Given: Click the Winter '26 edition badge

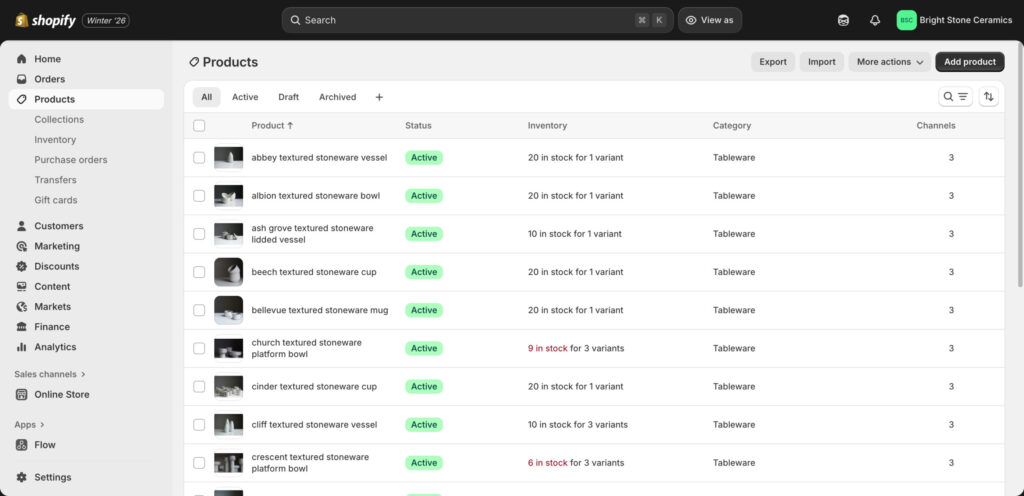Looking at the screenshot, I should (x=106, y=21).
